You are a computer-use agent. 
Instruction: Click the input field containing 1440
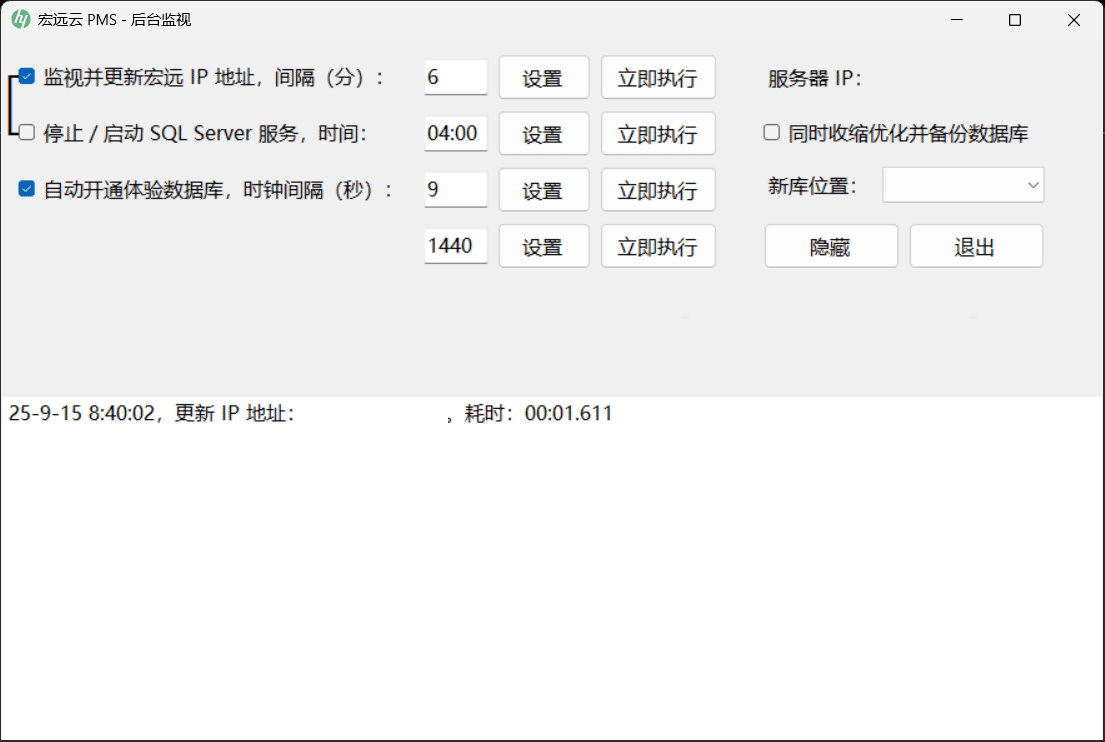[x=455, y=245]
